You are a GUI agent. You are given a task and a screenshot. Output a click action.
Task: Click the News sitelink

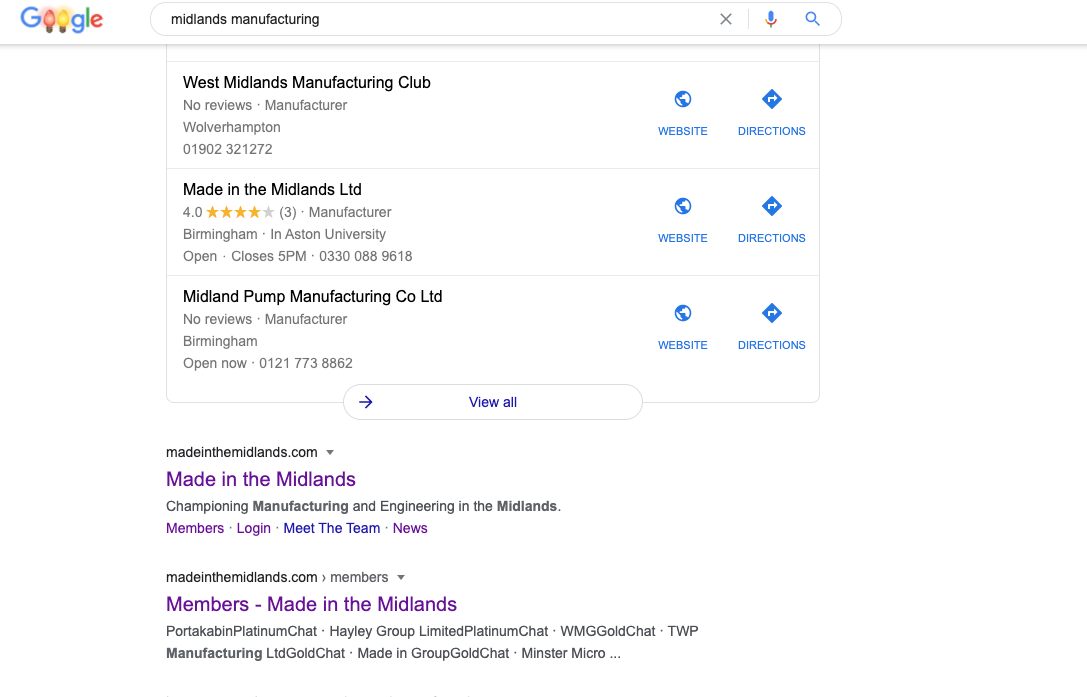tap(410, 528)
